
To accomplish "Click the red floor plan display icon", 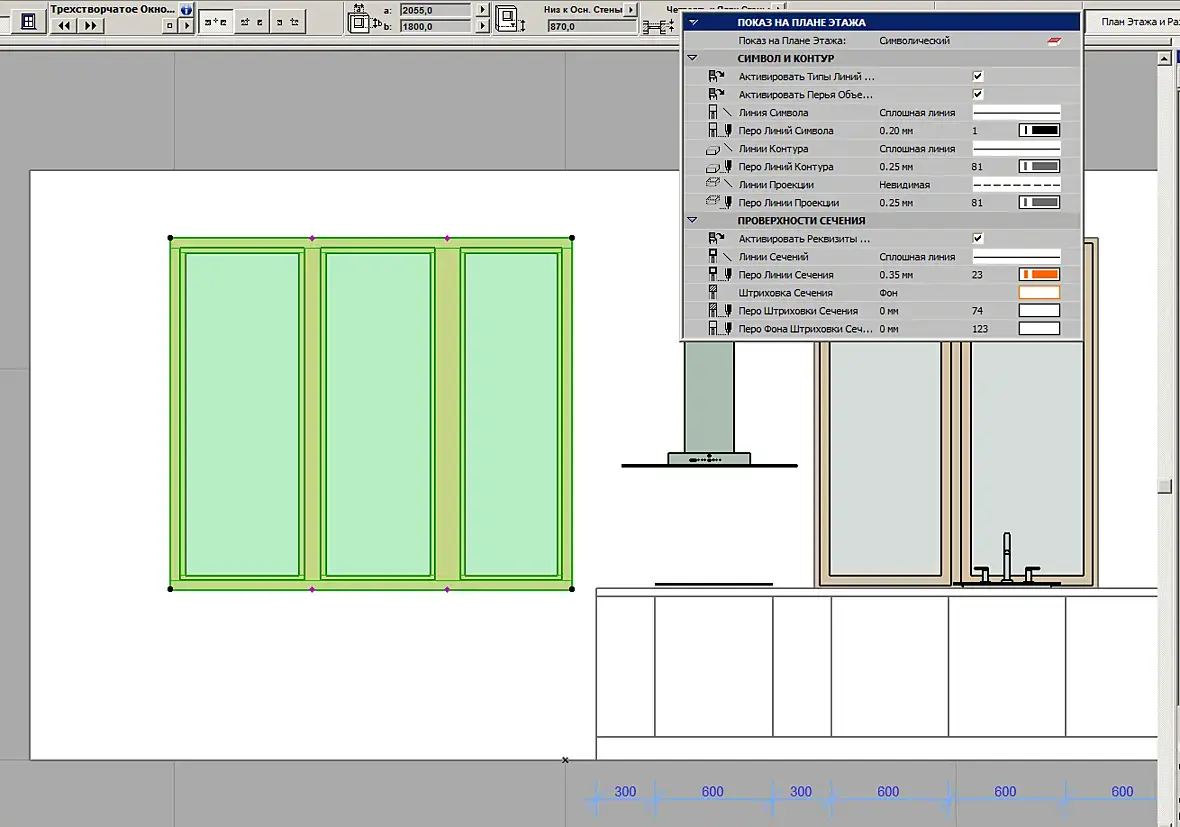I will point(1053,41).
